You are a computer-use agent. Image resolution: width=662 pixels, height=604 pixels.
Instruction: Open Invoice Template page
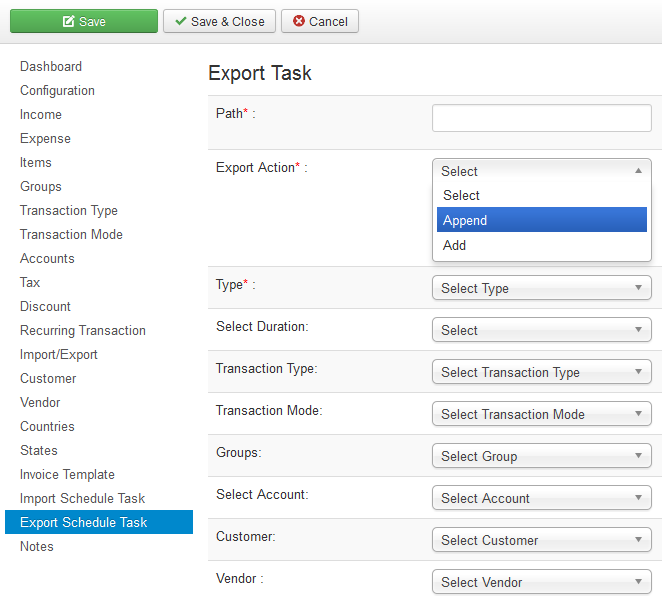67,474
